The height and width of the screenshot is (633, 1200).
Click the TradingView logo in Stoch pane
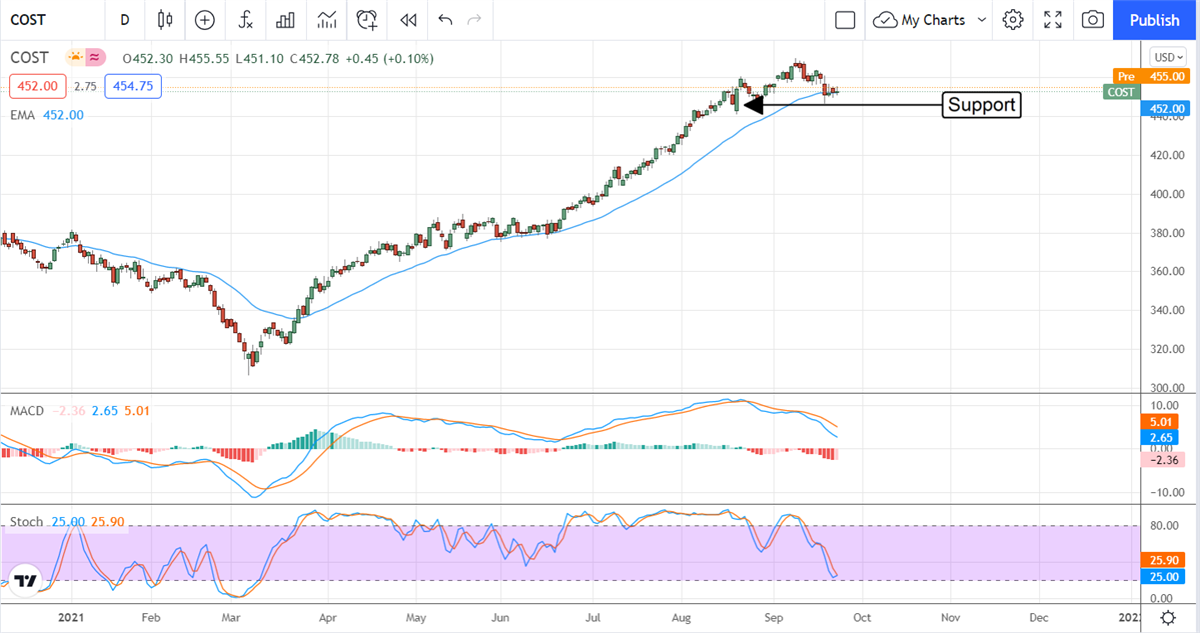pos(25,582)
